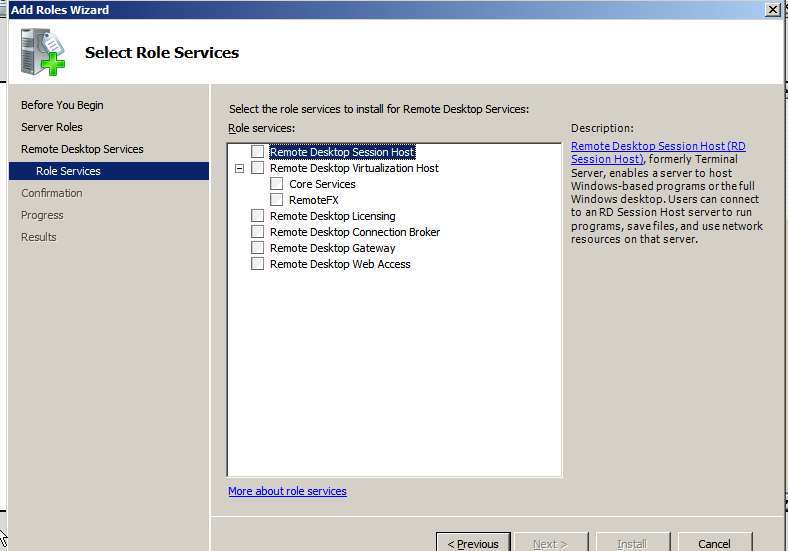Image resolution: width=788 pixels, height=551 pixels.
Task: Select the Remote Desktop Connection Broker label
Action: (x=355, y=232)
